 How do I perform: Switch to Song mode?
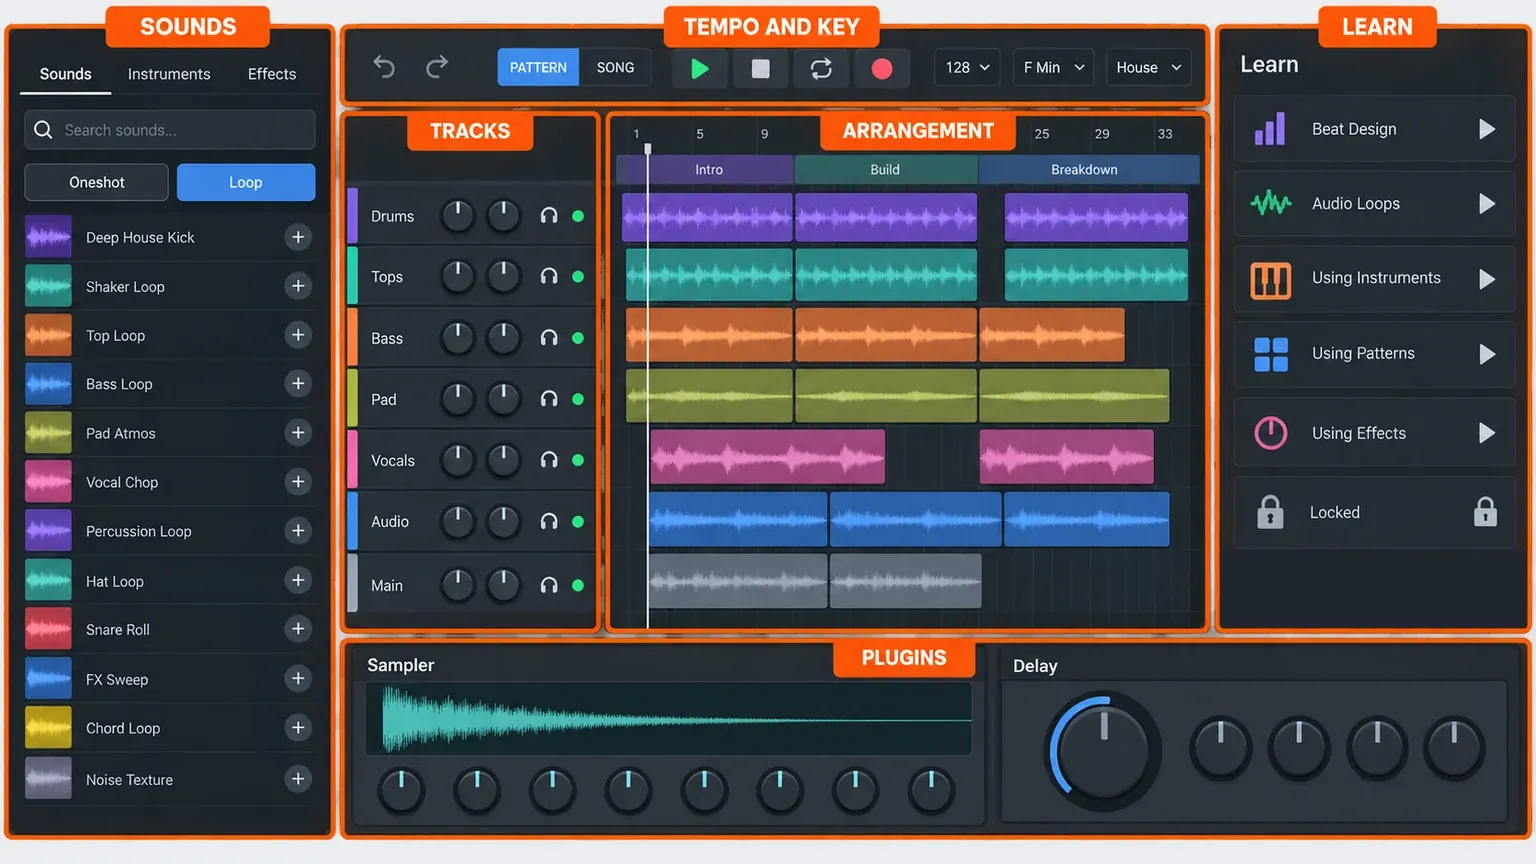coord(615,67)
